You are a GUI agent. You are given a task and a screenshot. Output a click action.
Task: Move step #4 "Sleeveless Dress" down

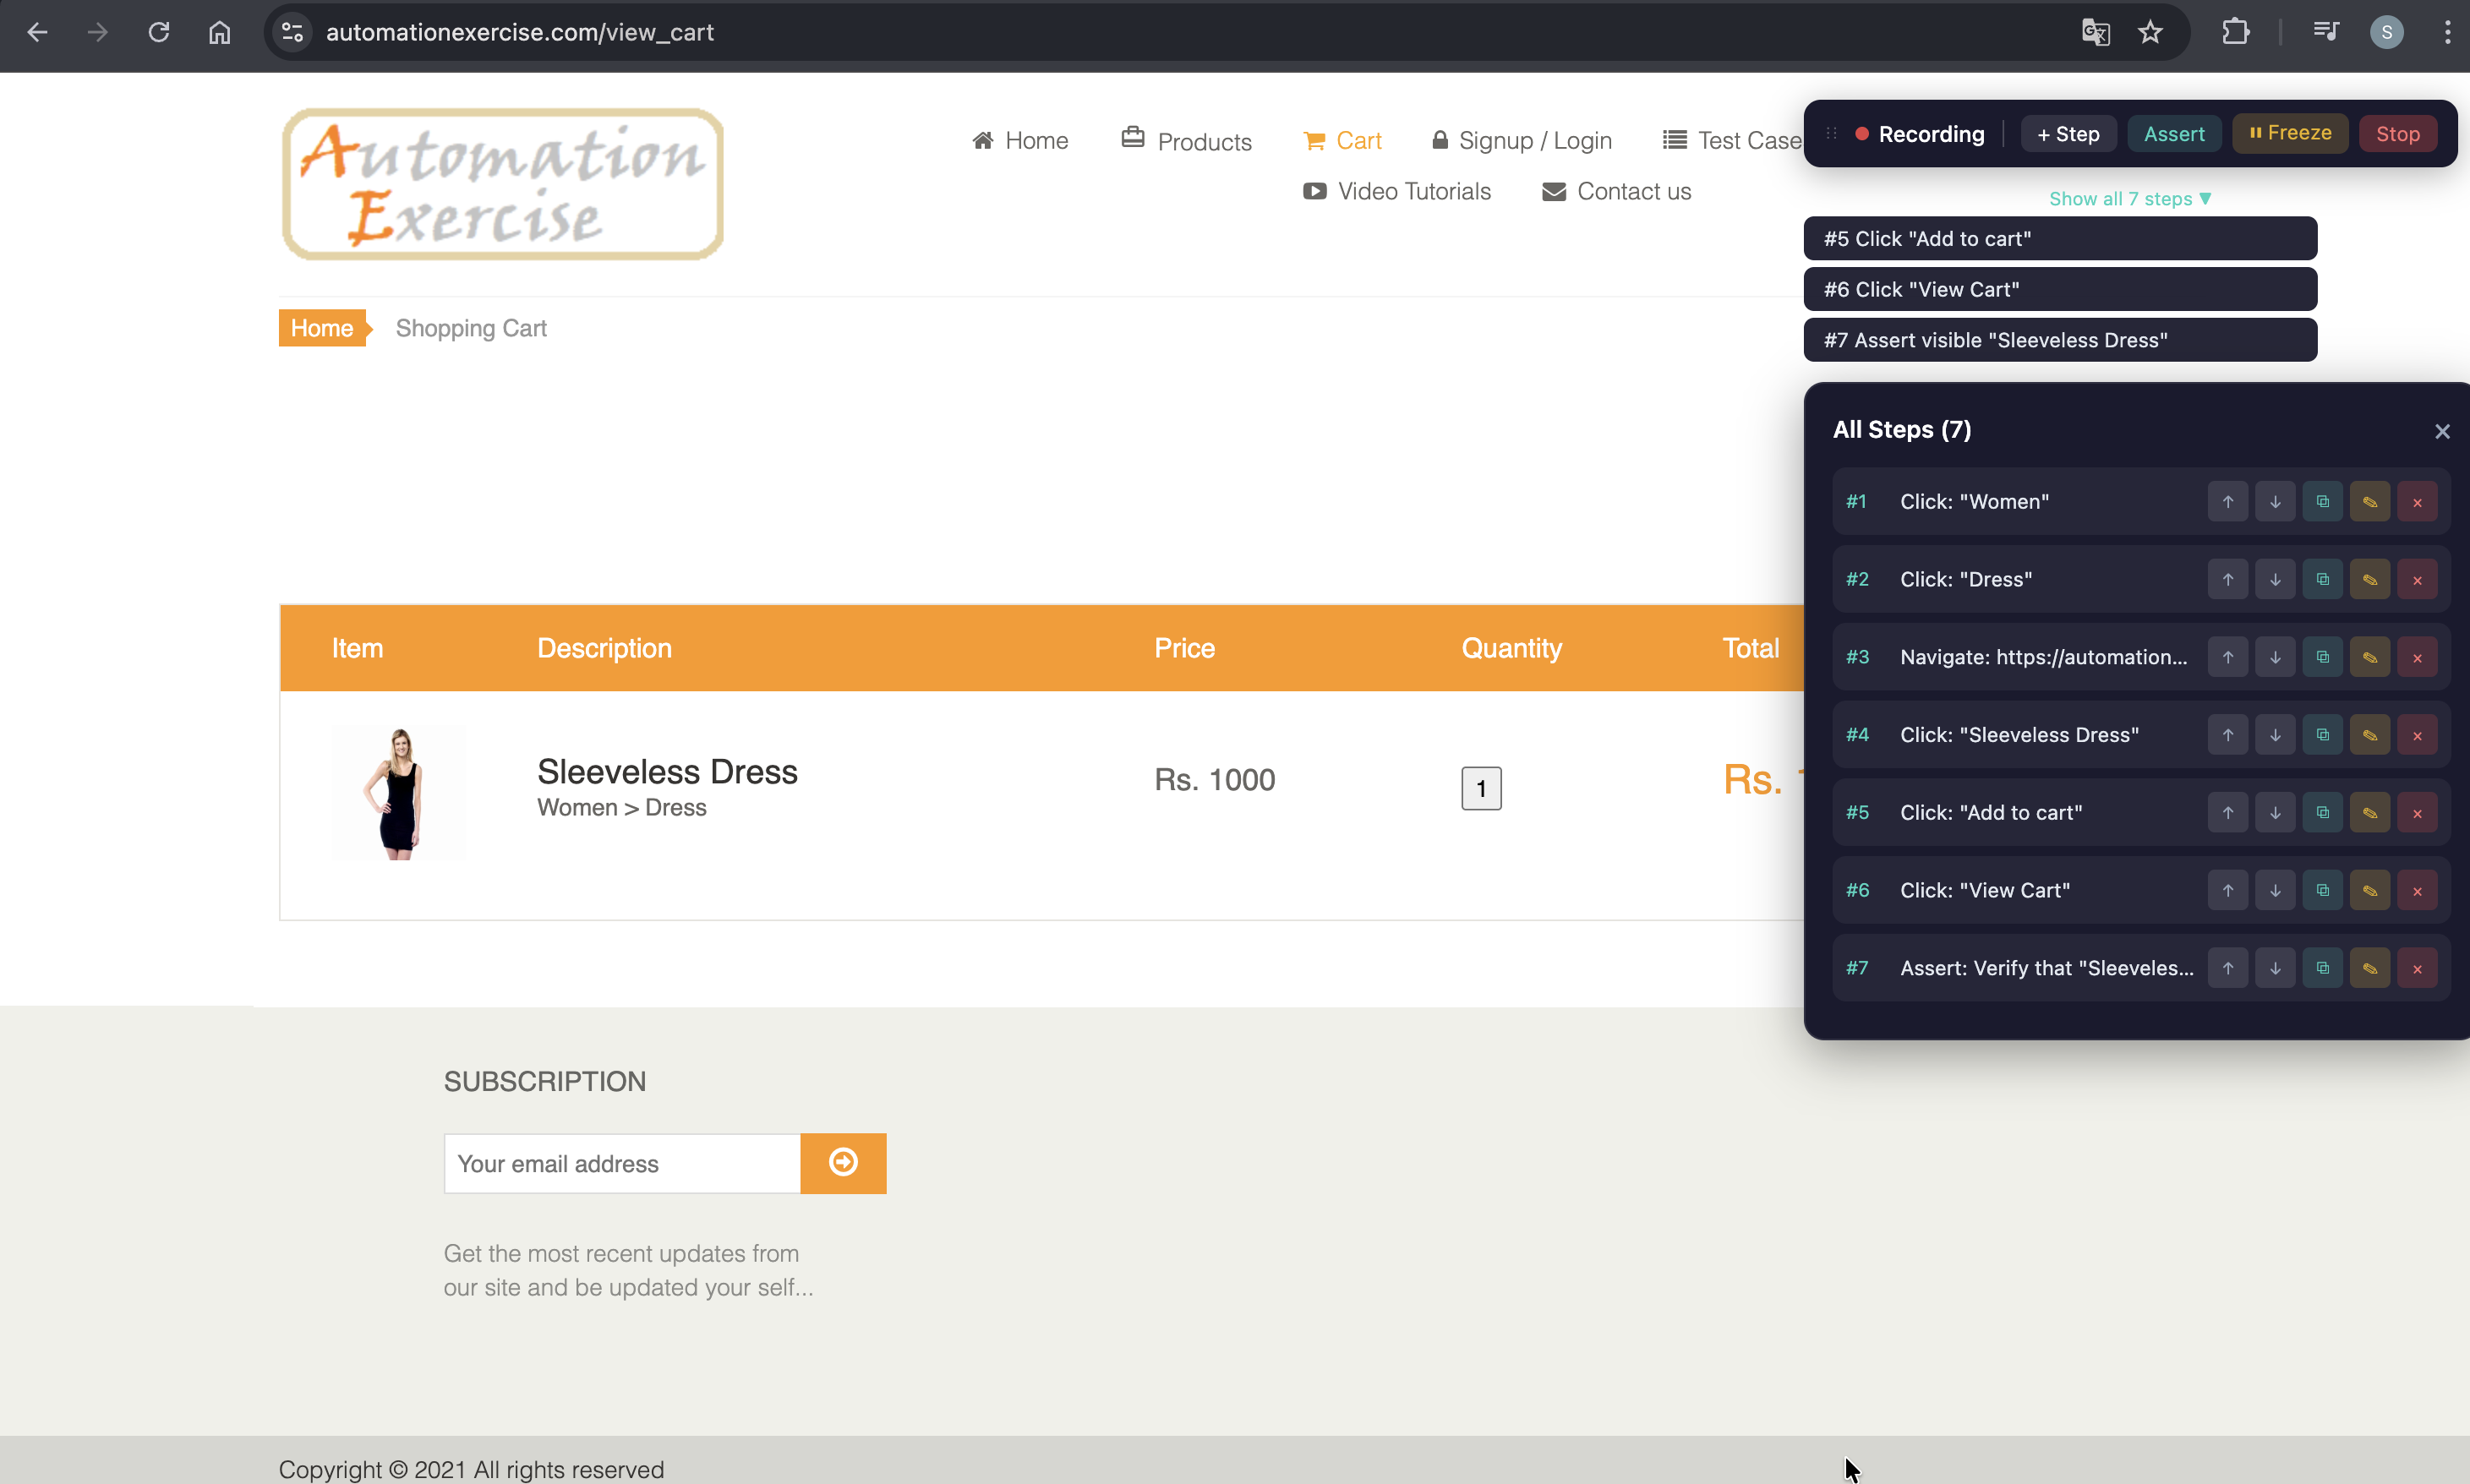[2274, 735]
